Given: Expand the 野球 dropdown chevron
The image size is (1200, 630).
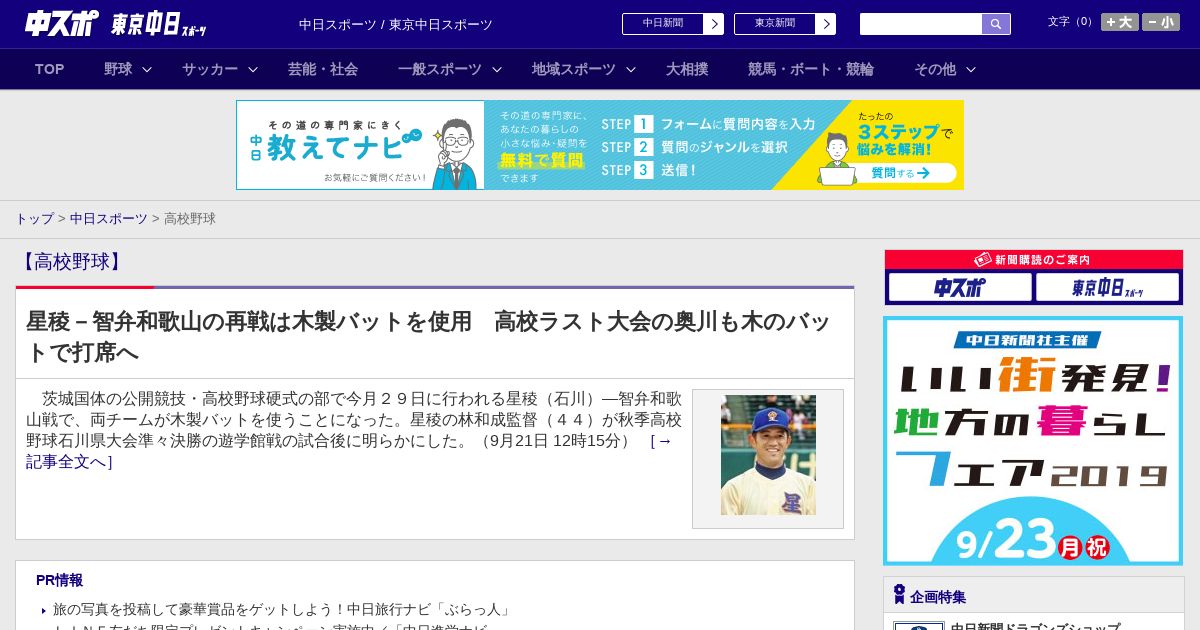Looking at the screenshot, I should click(x=147, y=69).
